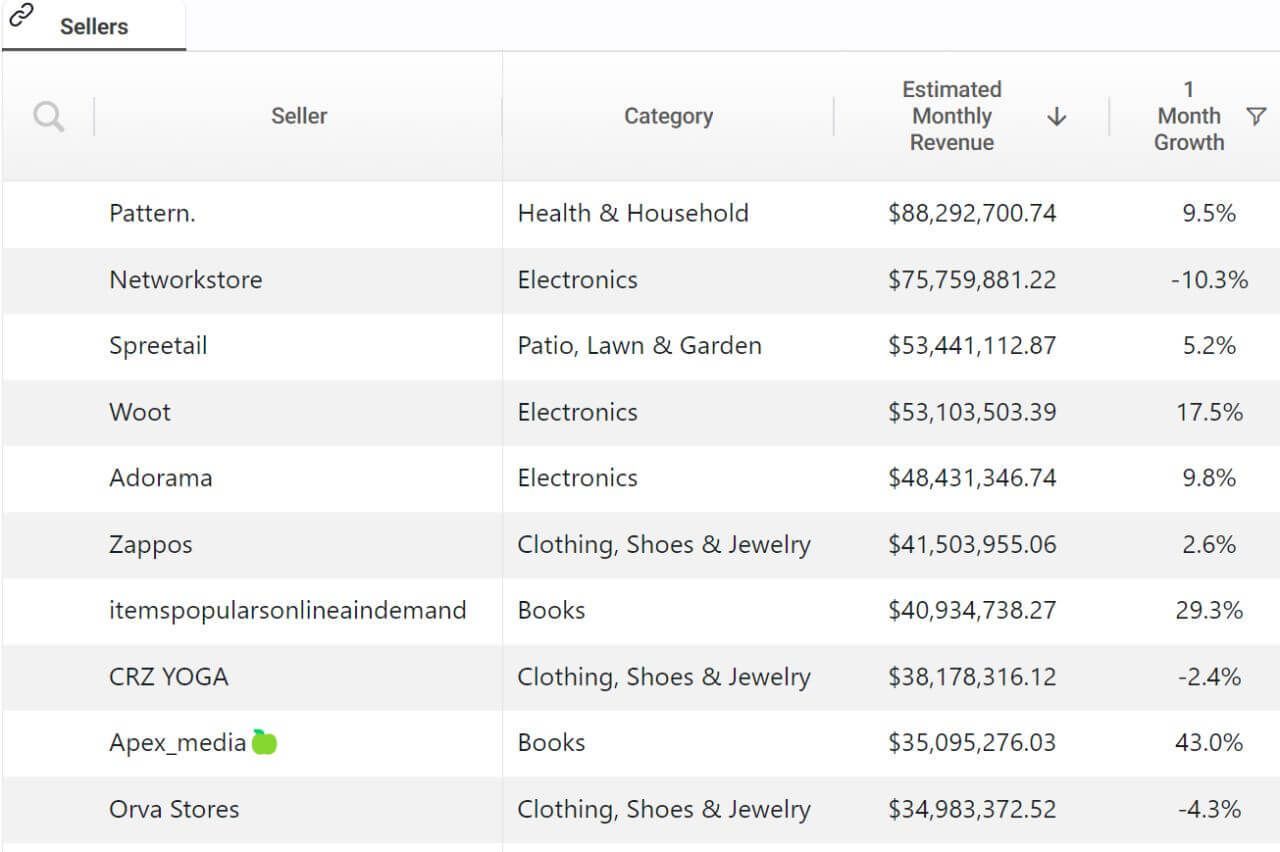
Task: Select the itemspopularsonlineaindemand seller
Action: pyautogui.click(x=287, y=610)
